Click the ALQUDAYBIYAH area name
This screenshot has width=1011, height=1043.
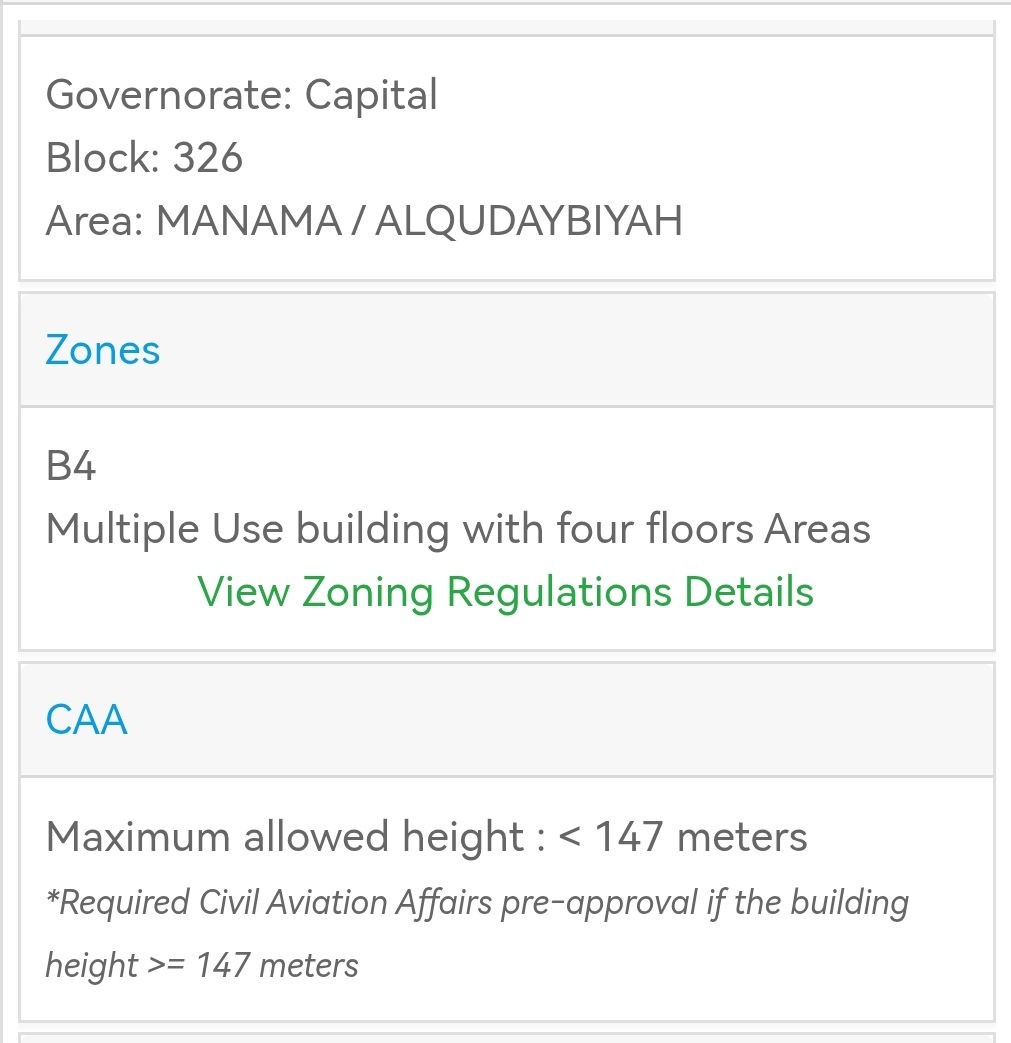(528, 220)
